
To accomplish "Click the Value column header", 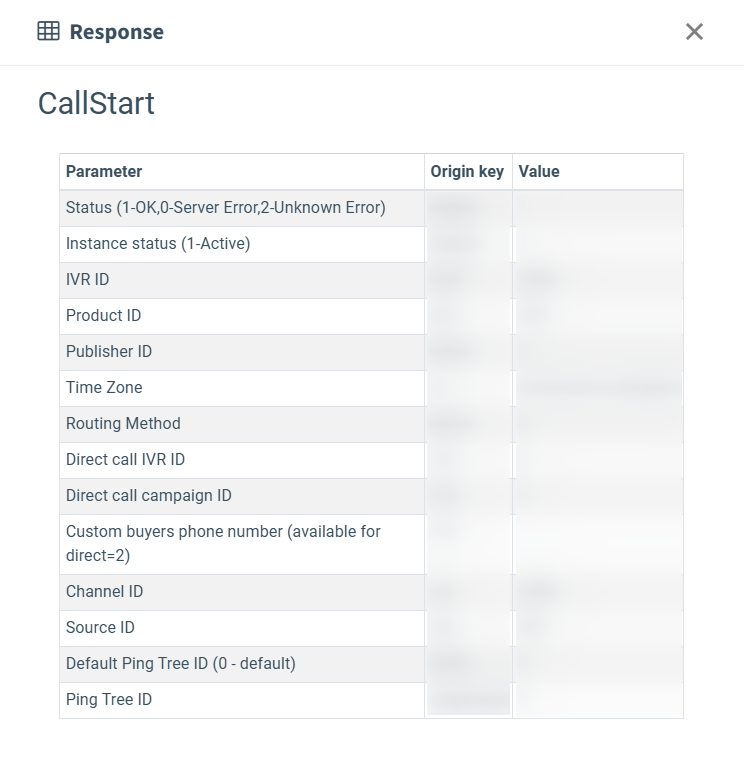I will [x=539, y=172].
